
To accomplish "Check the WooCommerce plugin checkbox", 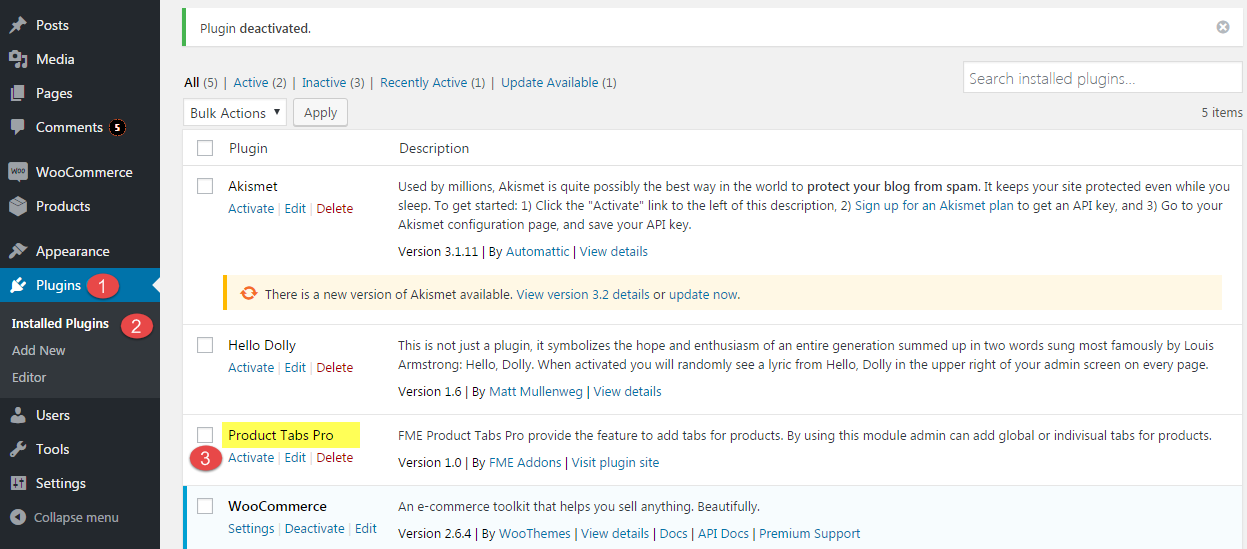I will click(x=205, y=506).
